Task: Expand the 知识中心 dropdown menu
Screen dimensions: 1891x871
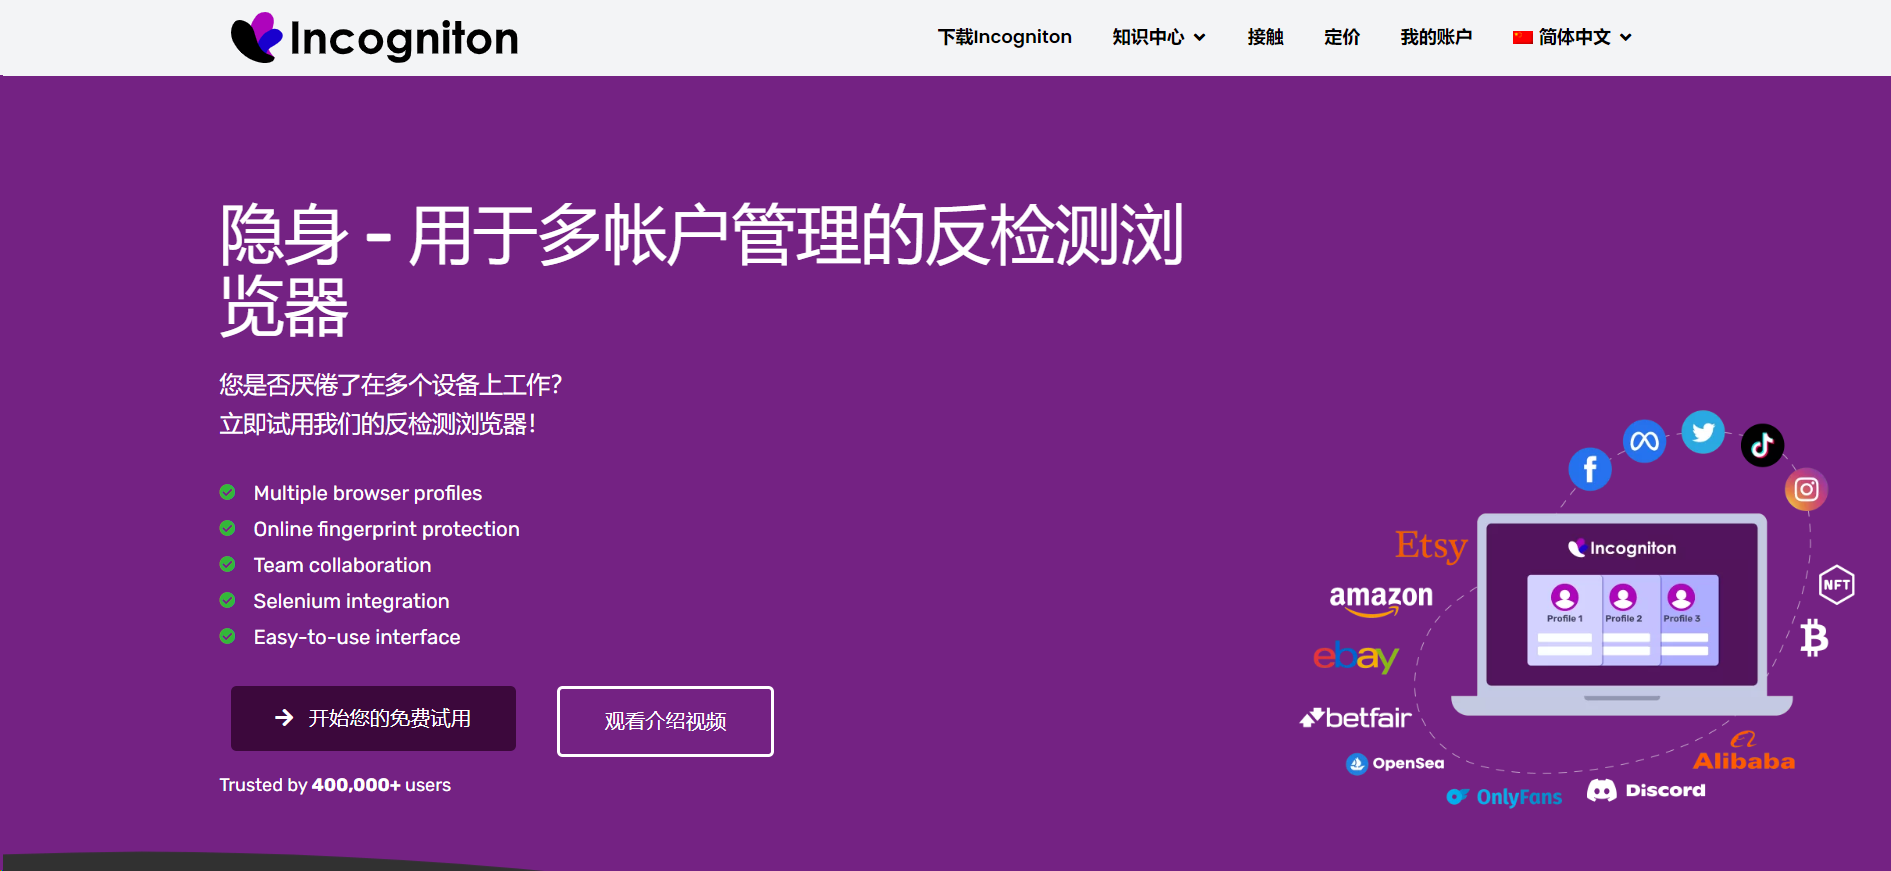Action: [x=1159, y=37]
